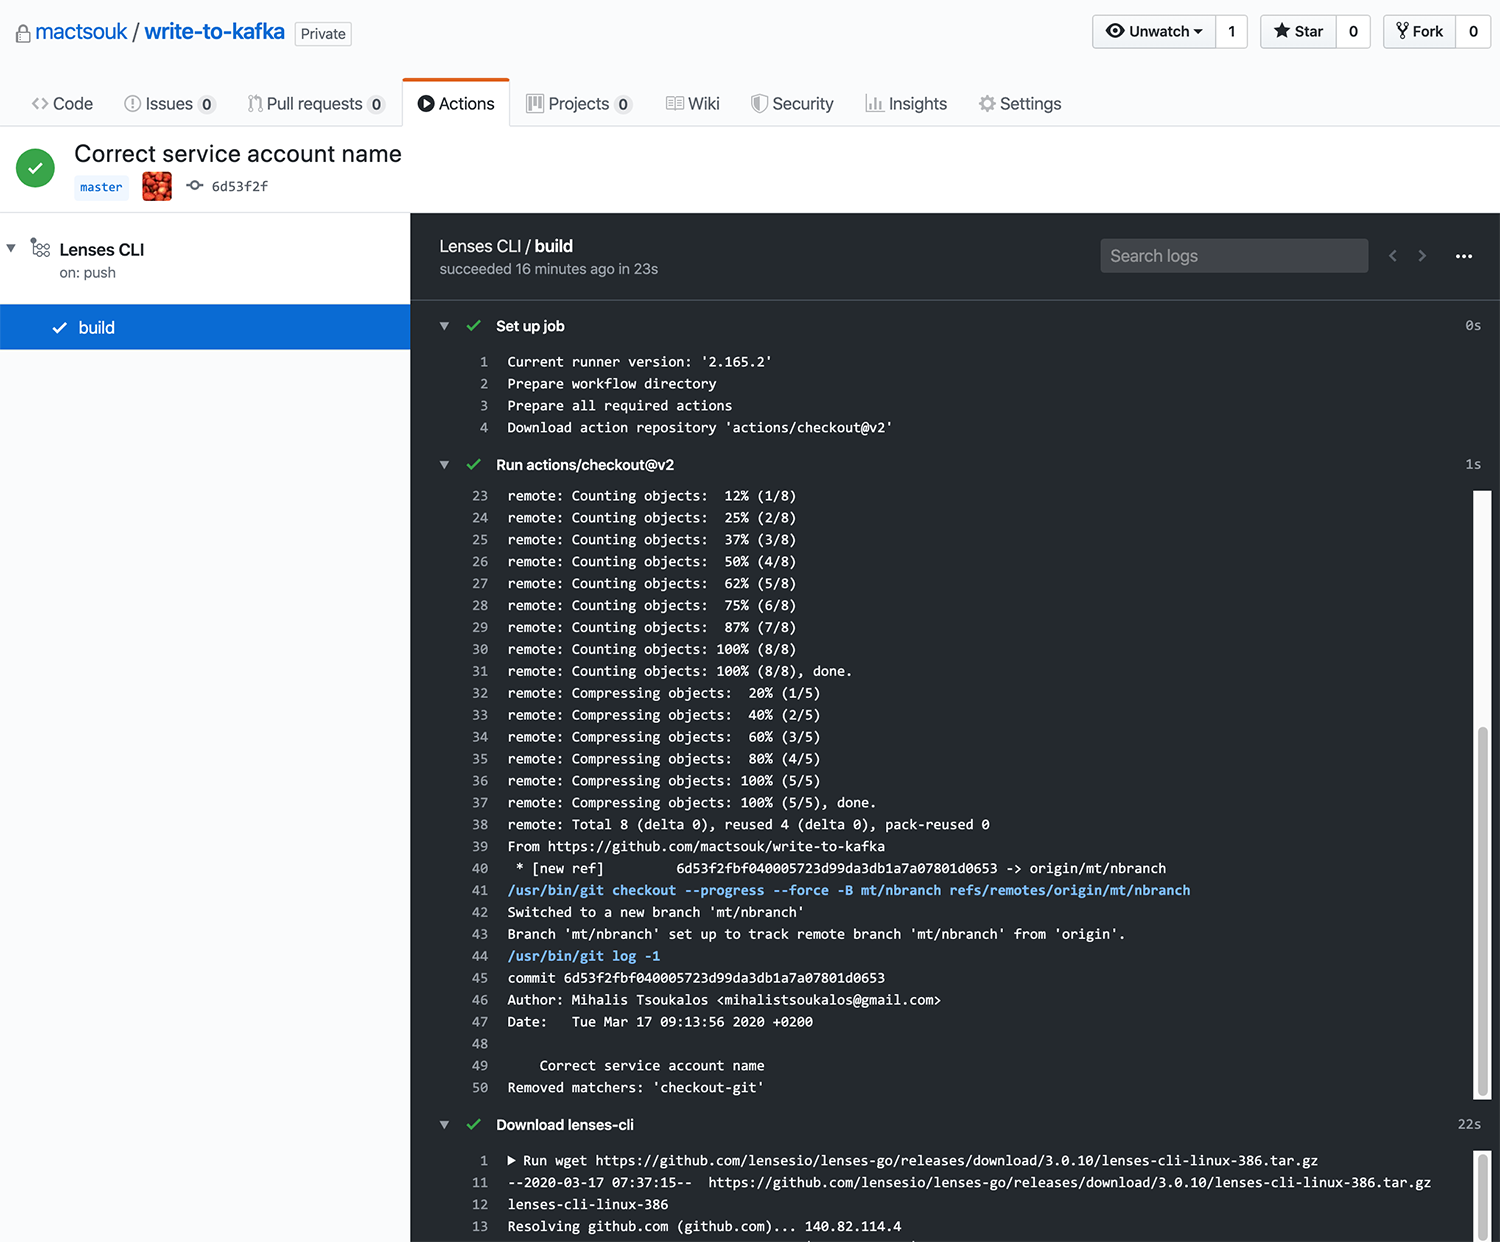
Task: Open the Unwatch dropdown
Action: (1154, 32)
